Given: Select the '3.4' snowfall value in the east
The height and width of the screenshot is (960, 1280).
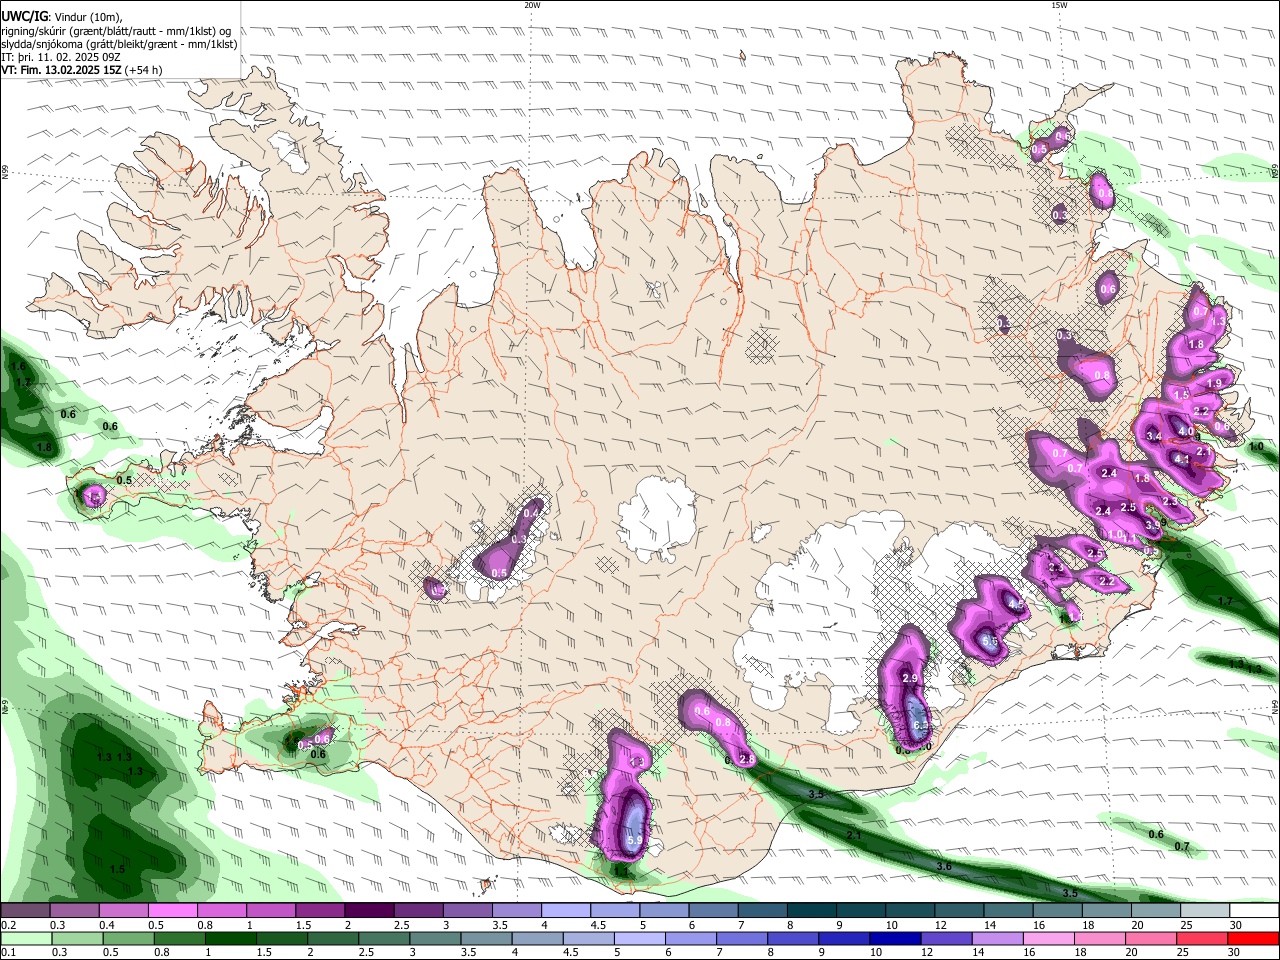Looking at the screenshot, I should pos(1154,436).
